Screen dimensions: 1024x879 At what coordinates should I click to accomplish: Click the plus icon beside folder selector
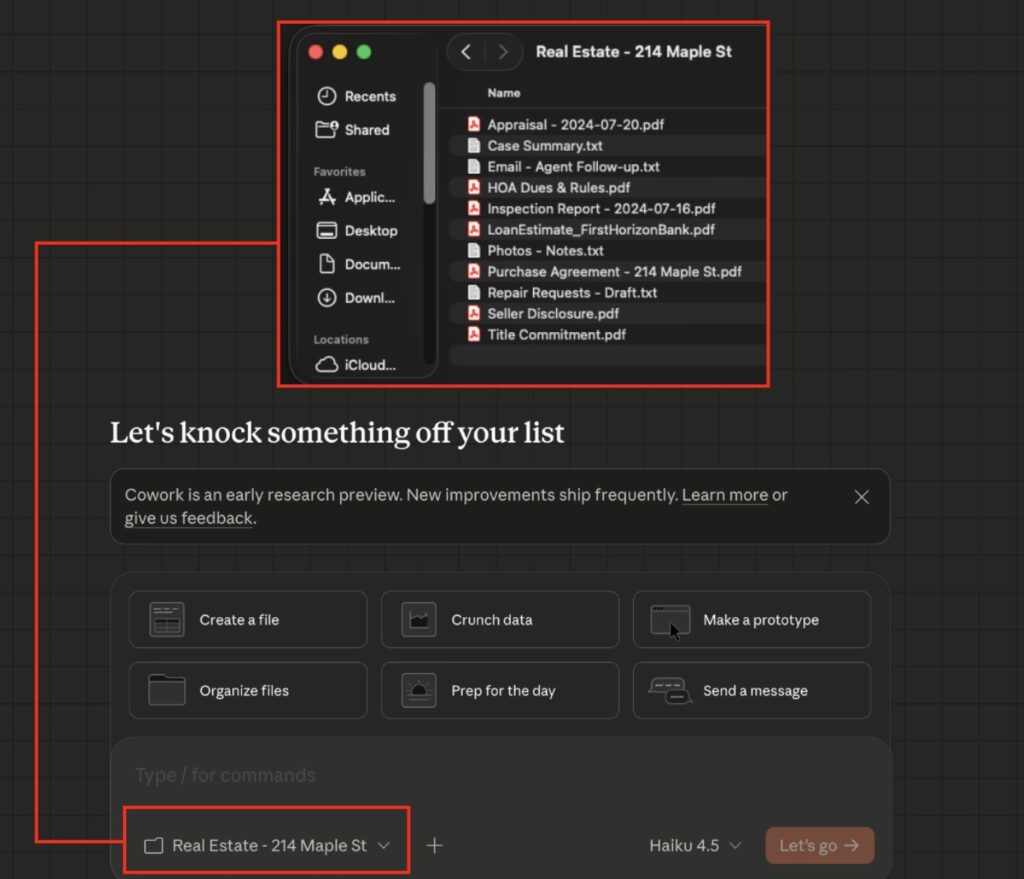coord(434,846)
